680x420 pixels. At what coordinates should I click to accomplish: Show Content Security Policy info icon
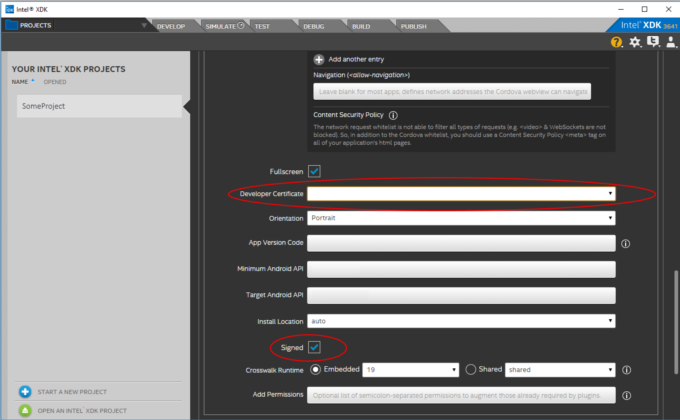393,115
